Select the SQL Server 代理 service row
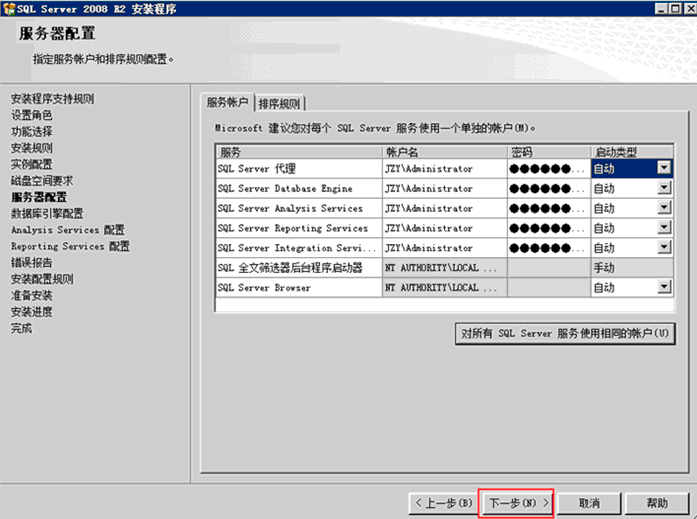 (x=445, y=168)
